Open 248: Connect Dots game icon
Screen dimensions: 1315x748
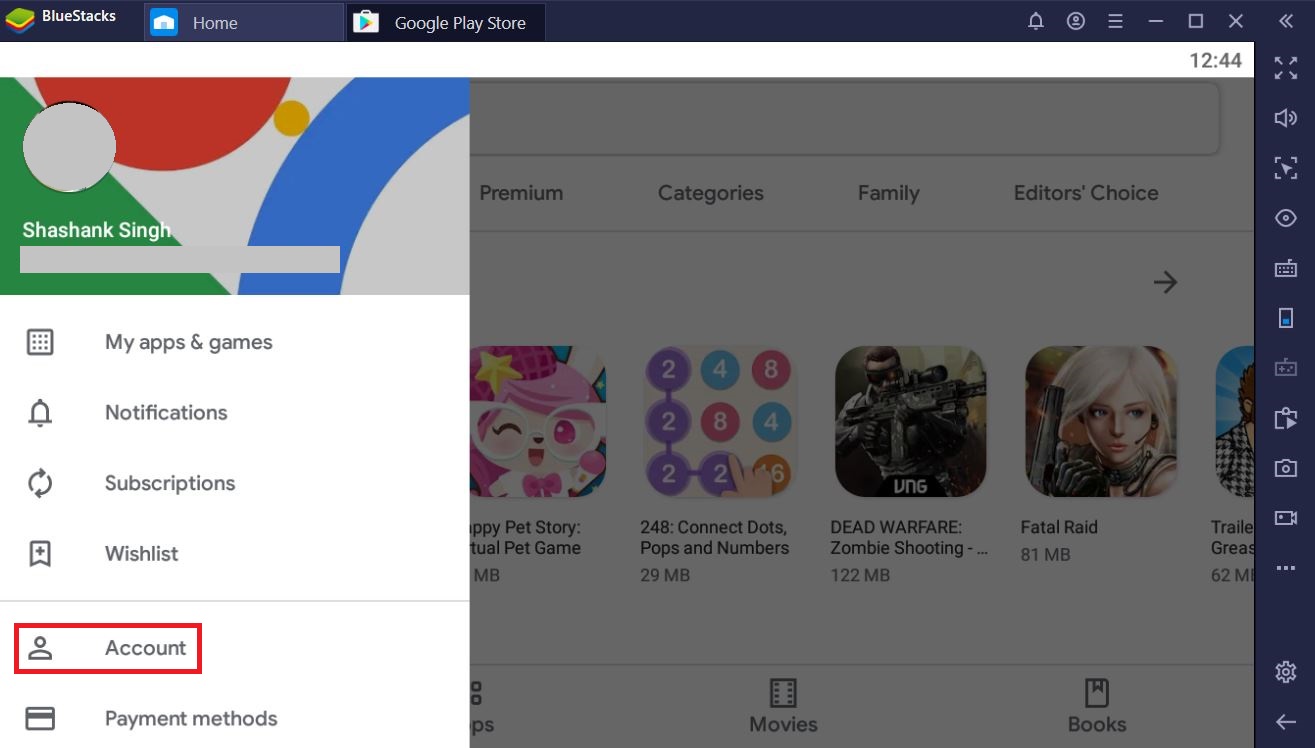[x=720, y=422]
